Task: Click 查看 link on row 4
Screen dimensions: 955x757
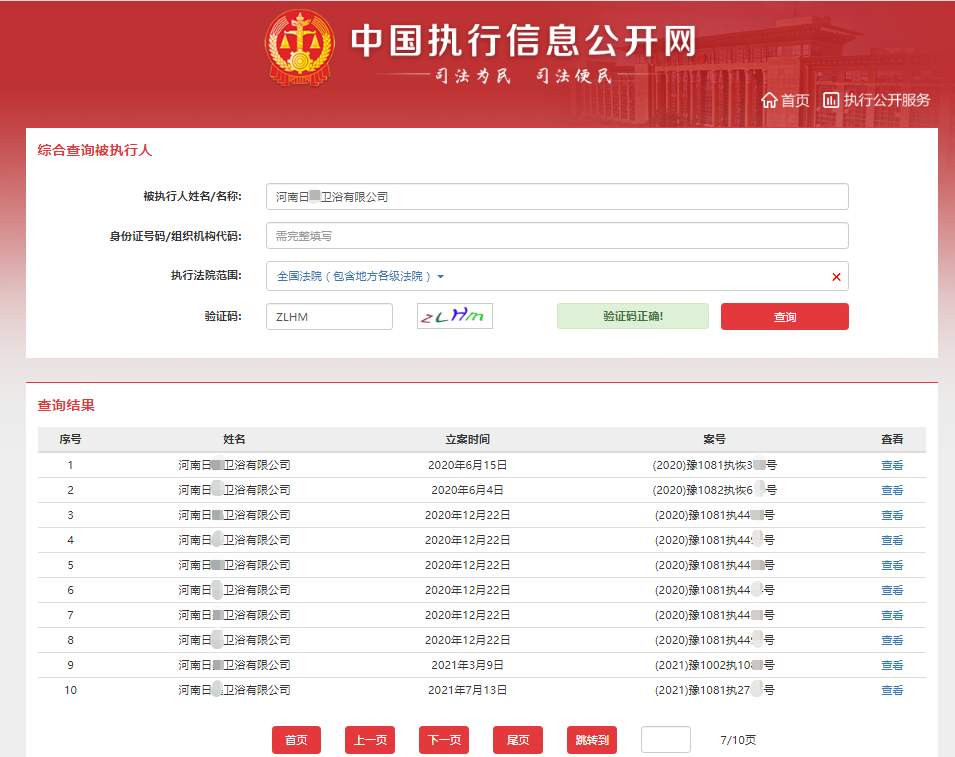Action: [x=891, y=540]
